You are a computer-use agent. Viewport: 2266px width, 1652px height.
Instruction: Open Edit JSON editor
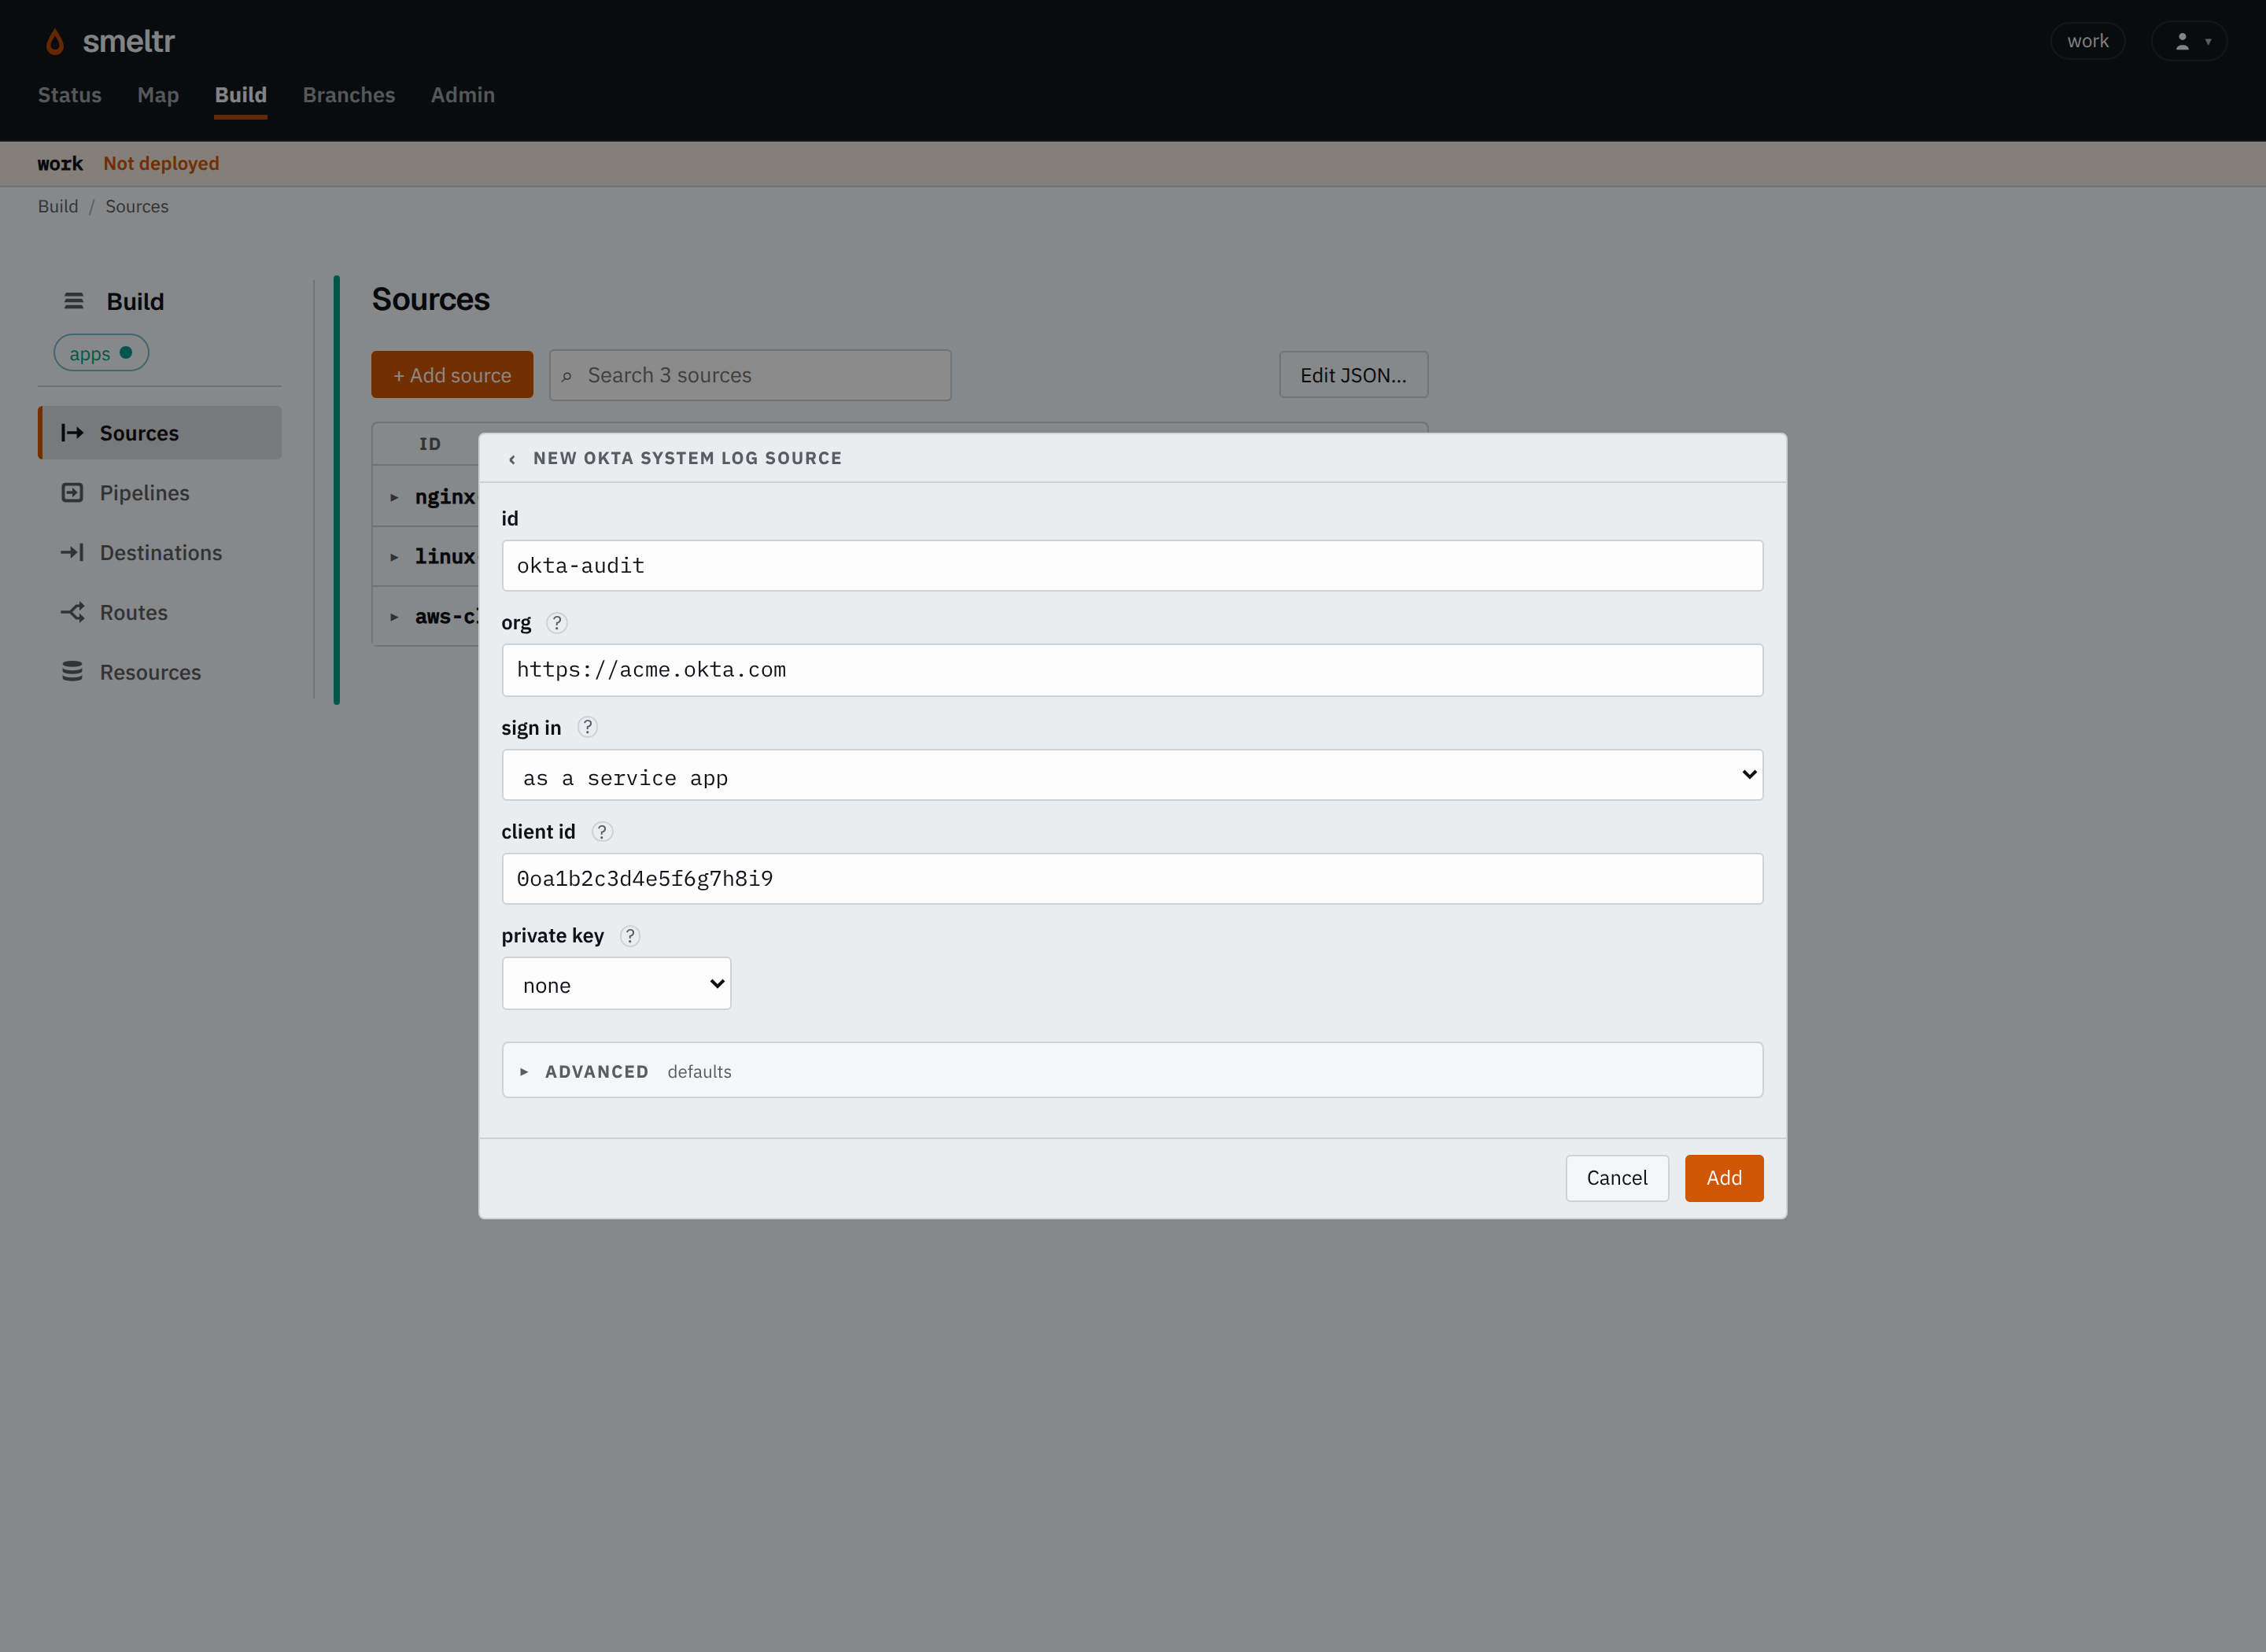tap(1353, 375)
